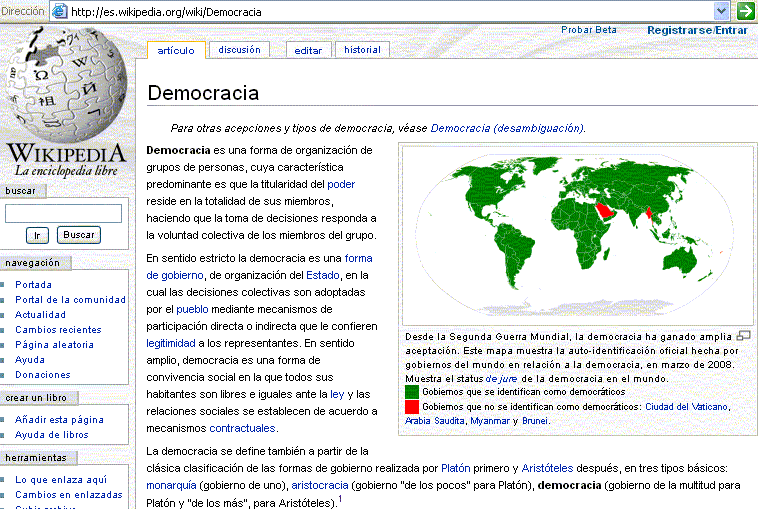
Task: Open the Brunei link
Action: point(535,421)
